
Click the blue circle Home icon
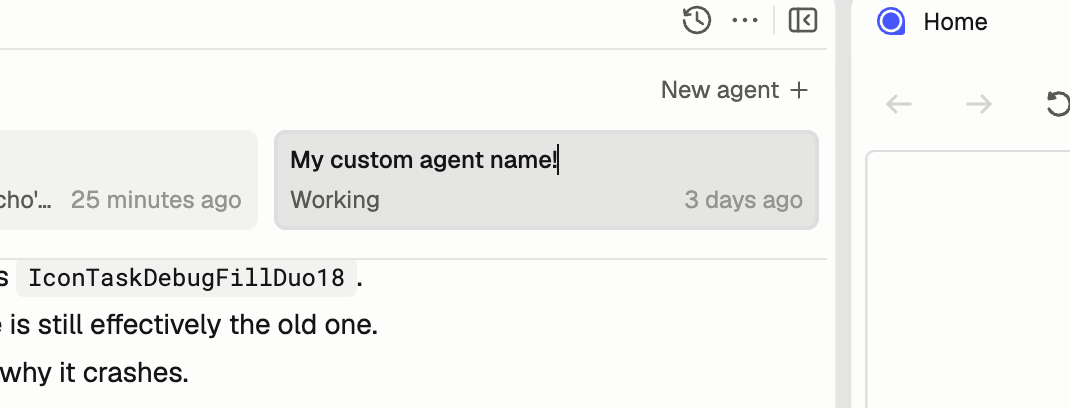tap(890, 21)
